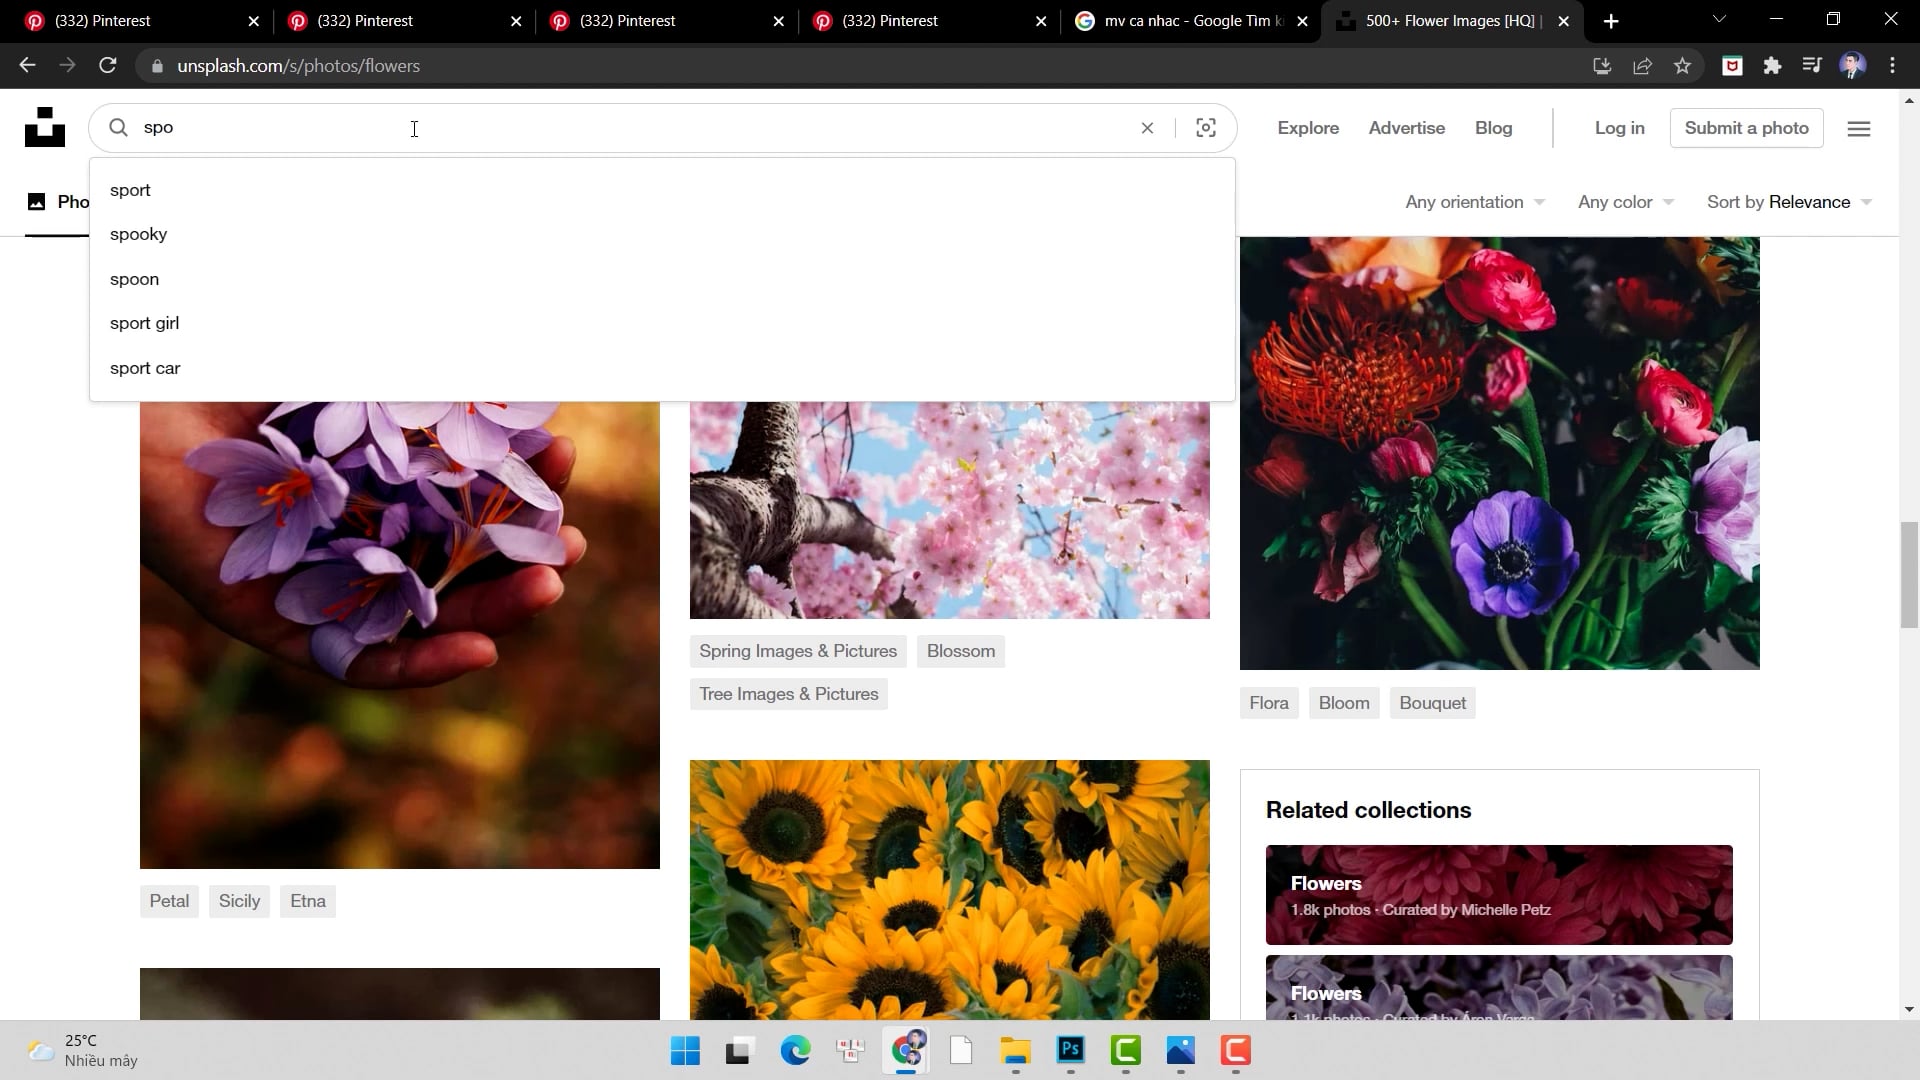Click the Submit a photo button
Image resolution: width=1920 pixels, height=1080 pixels.
[x=1746, y=128]
